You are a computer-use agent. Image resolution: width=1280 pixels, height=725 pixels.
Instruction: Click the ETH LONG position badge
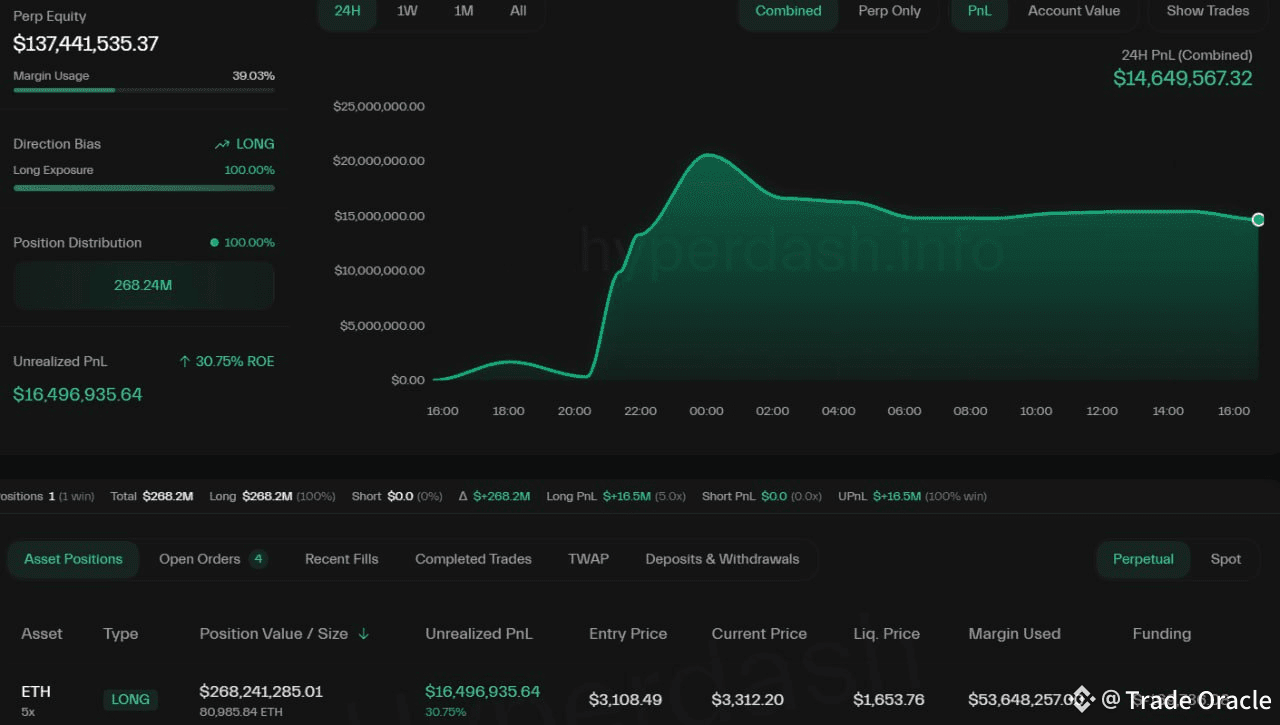click(x=130, y=700)
